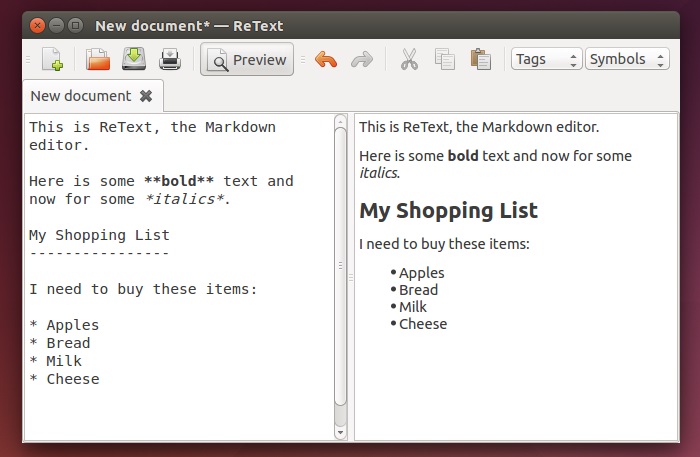Click the "* Milk" line in the editor

(55, 361)
